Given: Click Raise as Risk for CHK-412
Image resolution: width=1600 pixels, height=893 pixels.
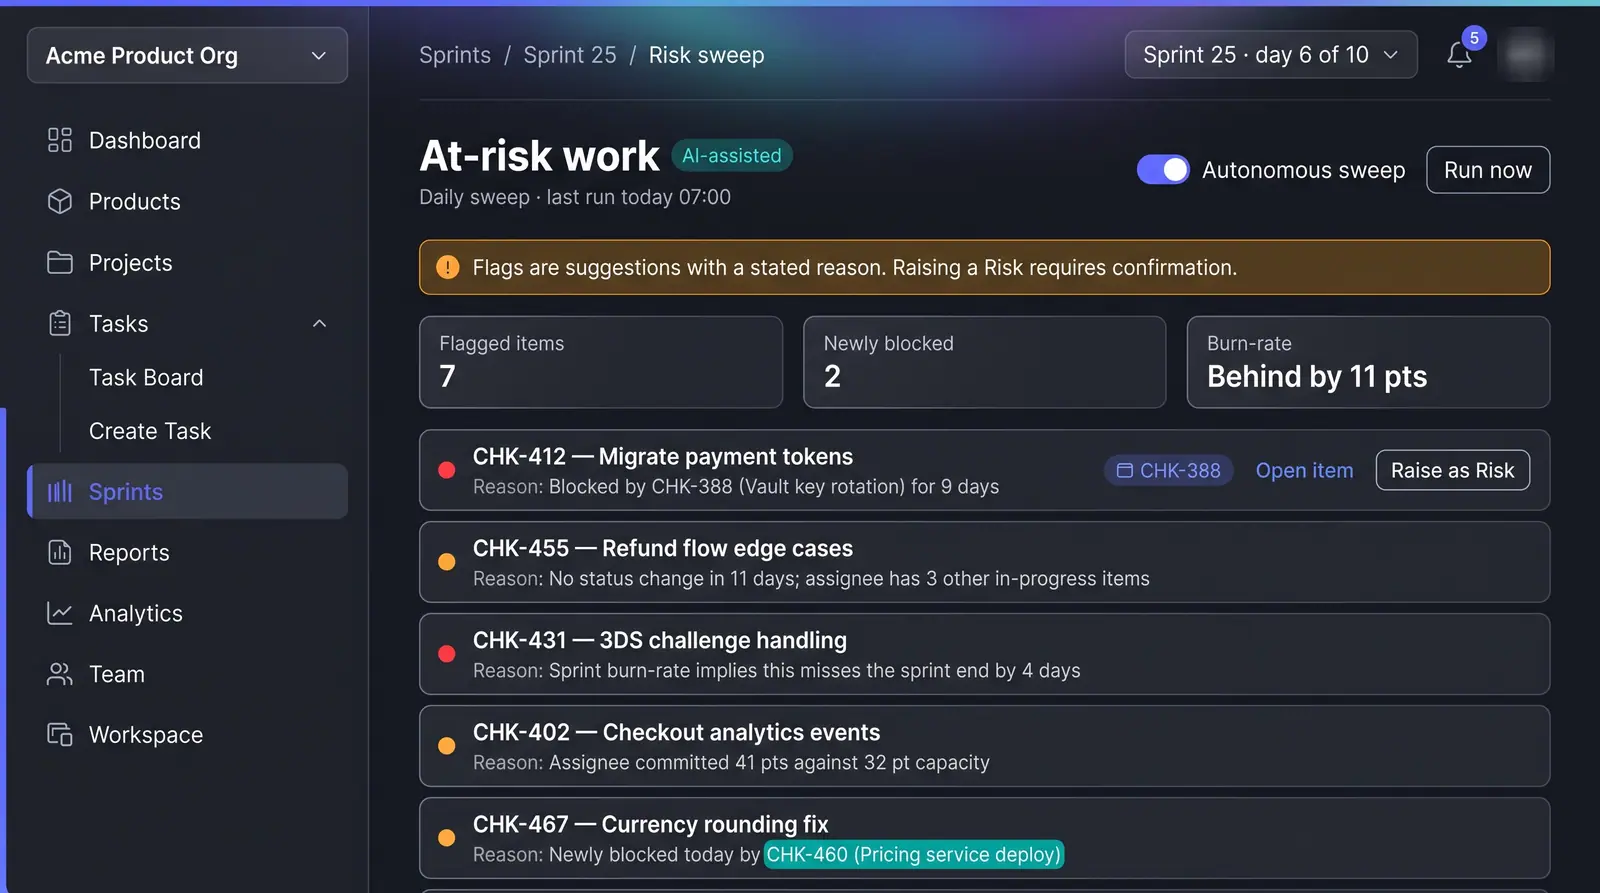Looking at the screenshot, I should tap(1453, 470).
